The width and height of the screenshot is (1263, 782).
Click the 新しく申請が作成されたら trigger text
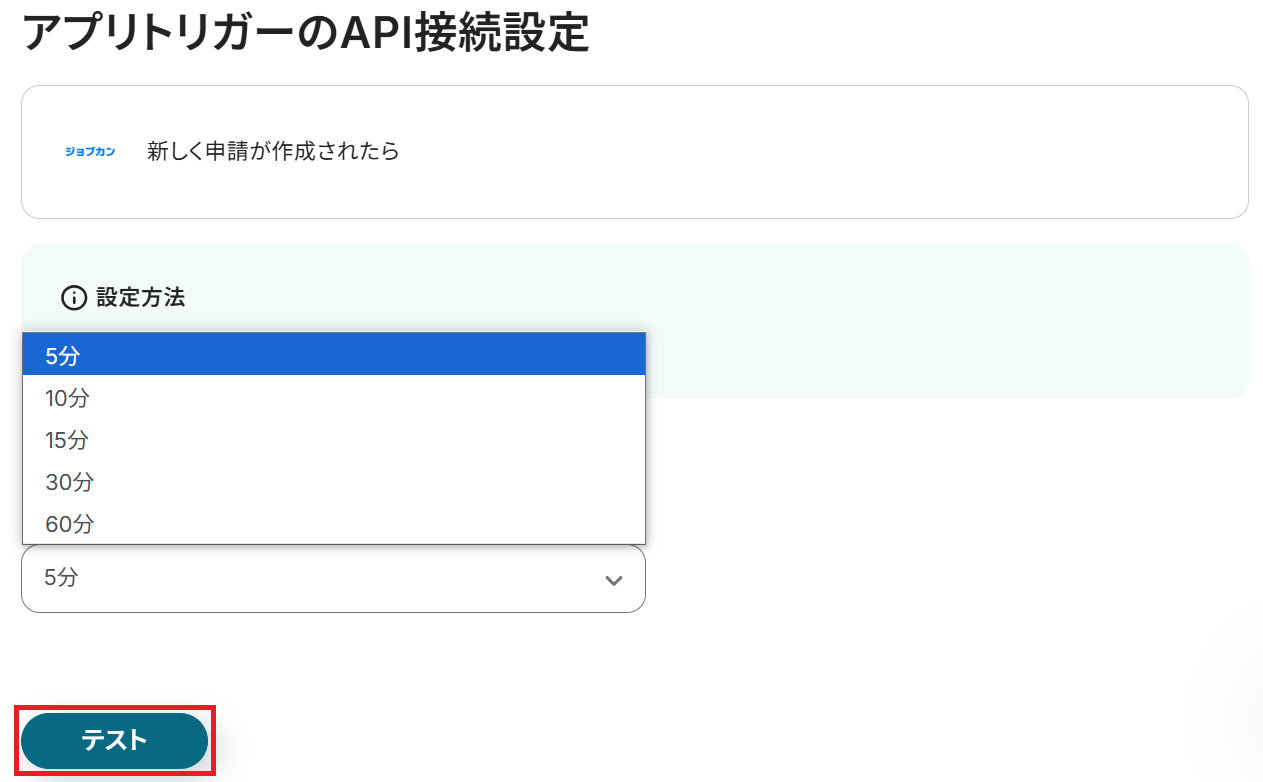(x=273, y=152)
